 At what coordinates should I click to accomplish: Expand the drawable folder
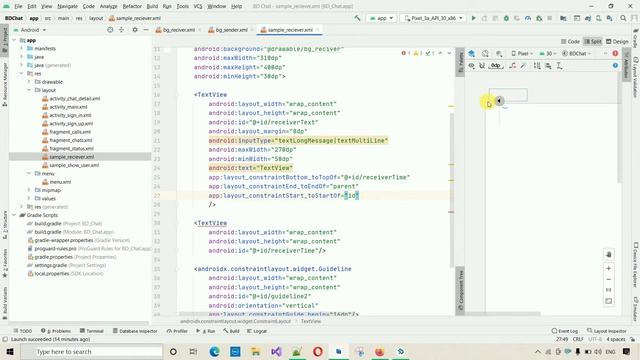[29, 82]
